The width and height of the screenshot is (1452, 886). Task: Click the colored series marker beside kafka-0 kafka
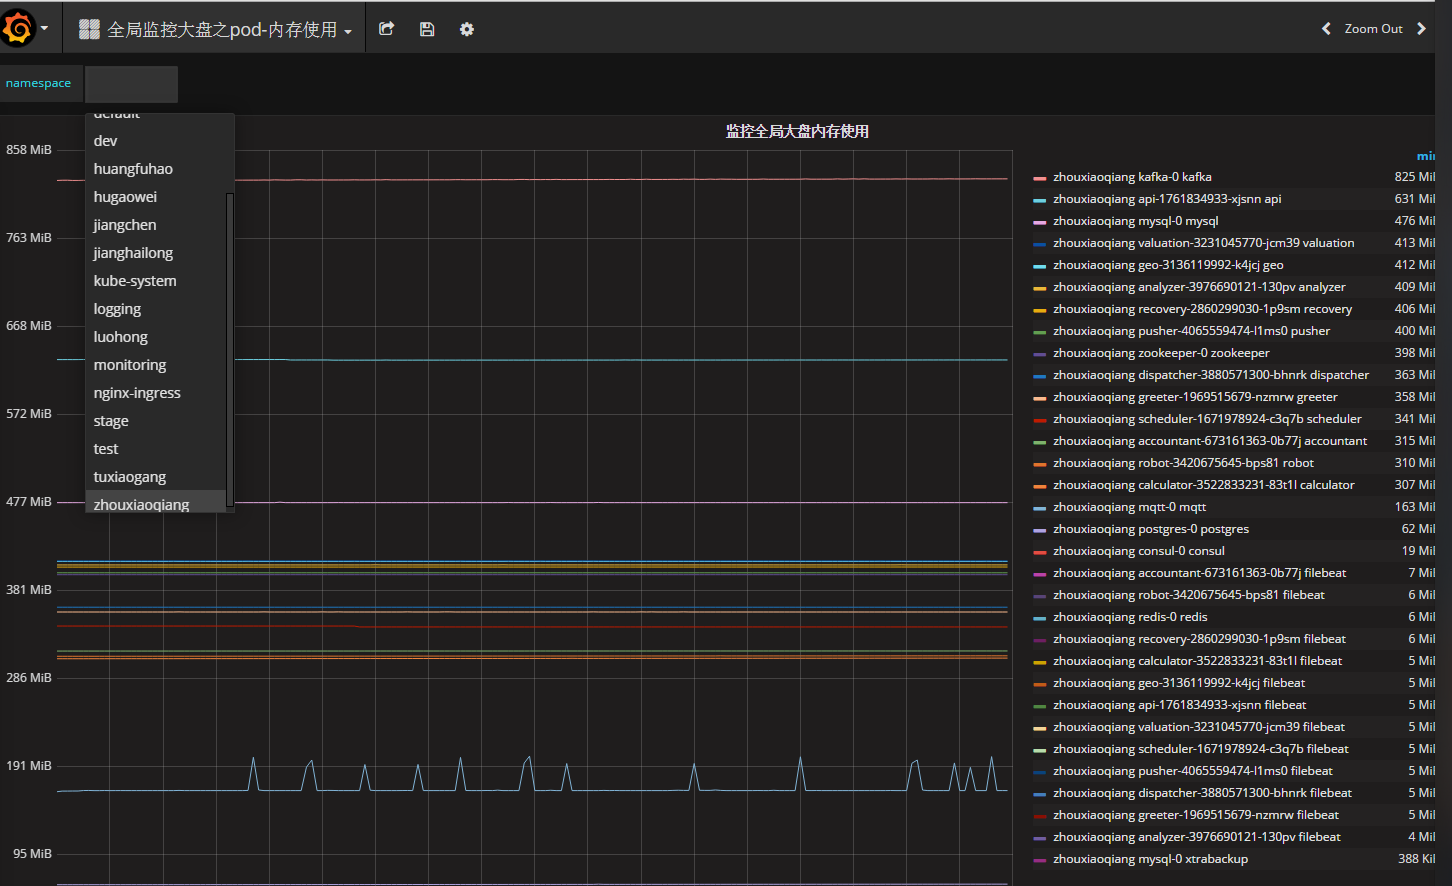(1041, 177)
